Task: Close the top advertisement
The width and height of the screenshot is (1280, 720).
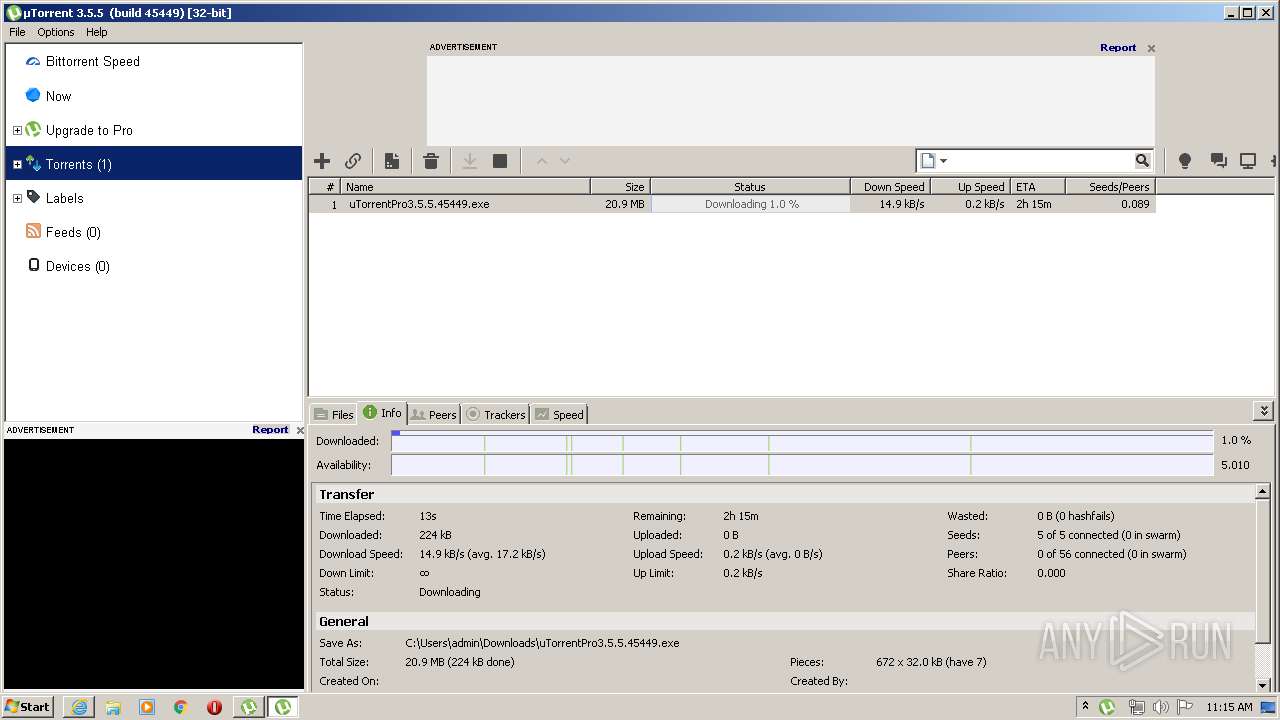Action: coord(1151,48)
